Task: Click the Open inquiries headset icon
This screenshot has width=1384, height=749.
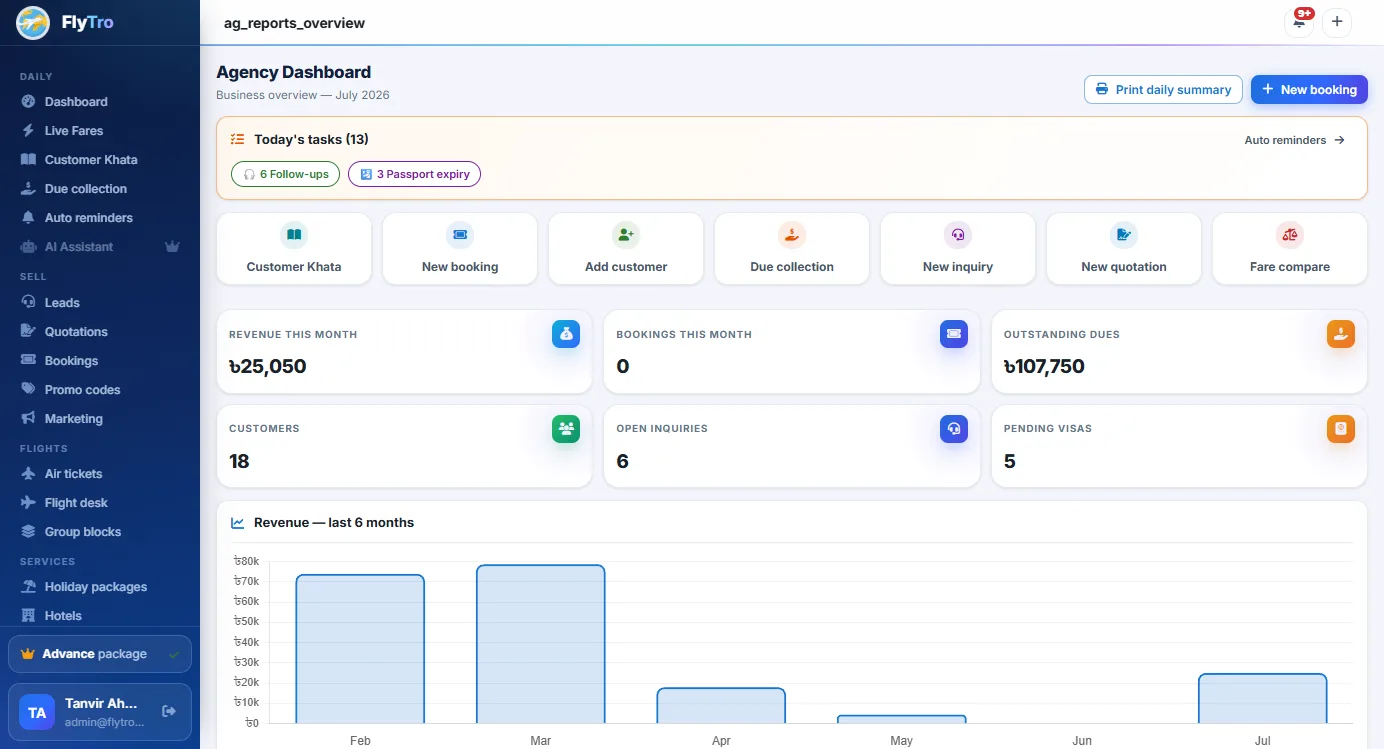Action: (x=954, y=429)
